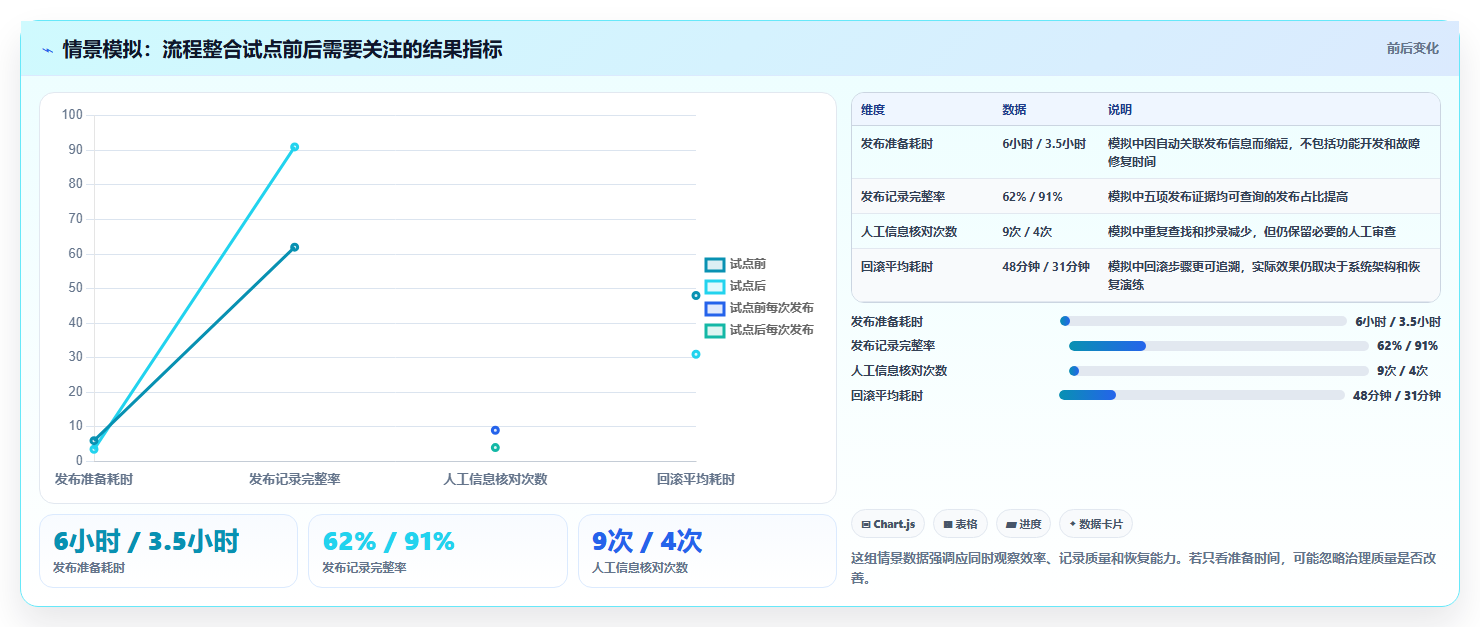Click the 回滚平均耗时 progress bar

pos(1202,395)
